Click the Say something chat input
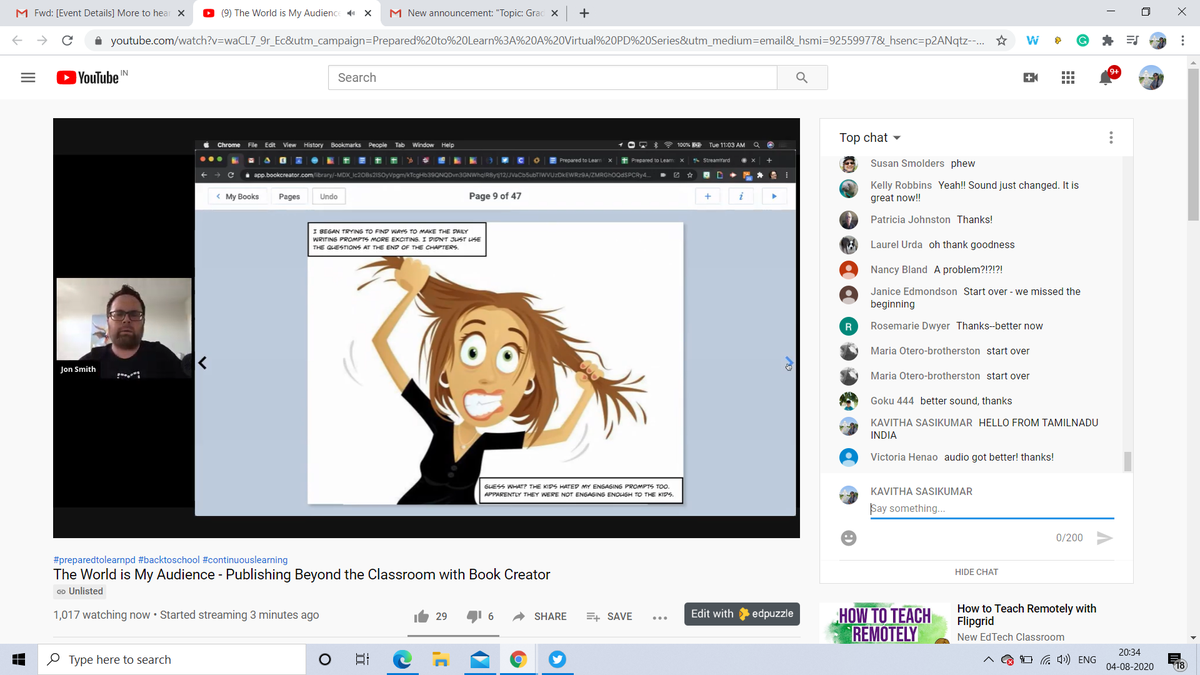This screenshot has height=675, width=1200. click(991, 509)
